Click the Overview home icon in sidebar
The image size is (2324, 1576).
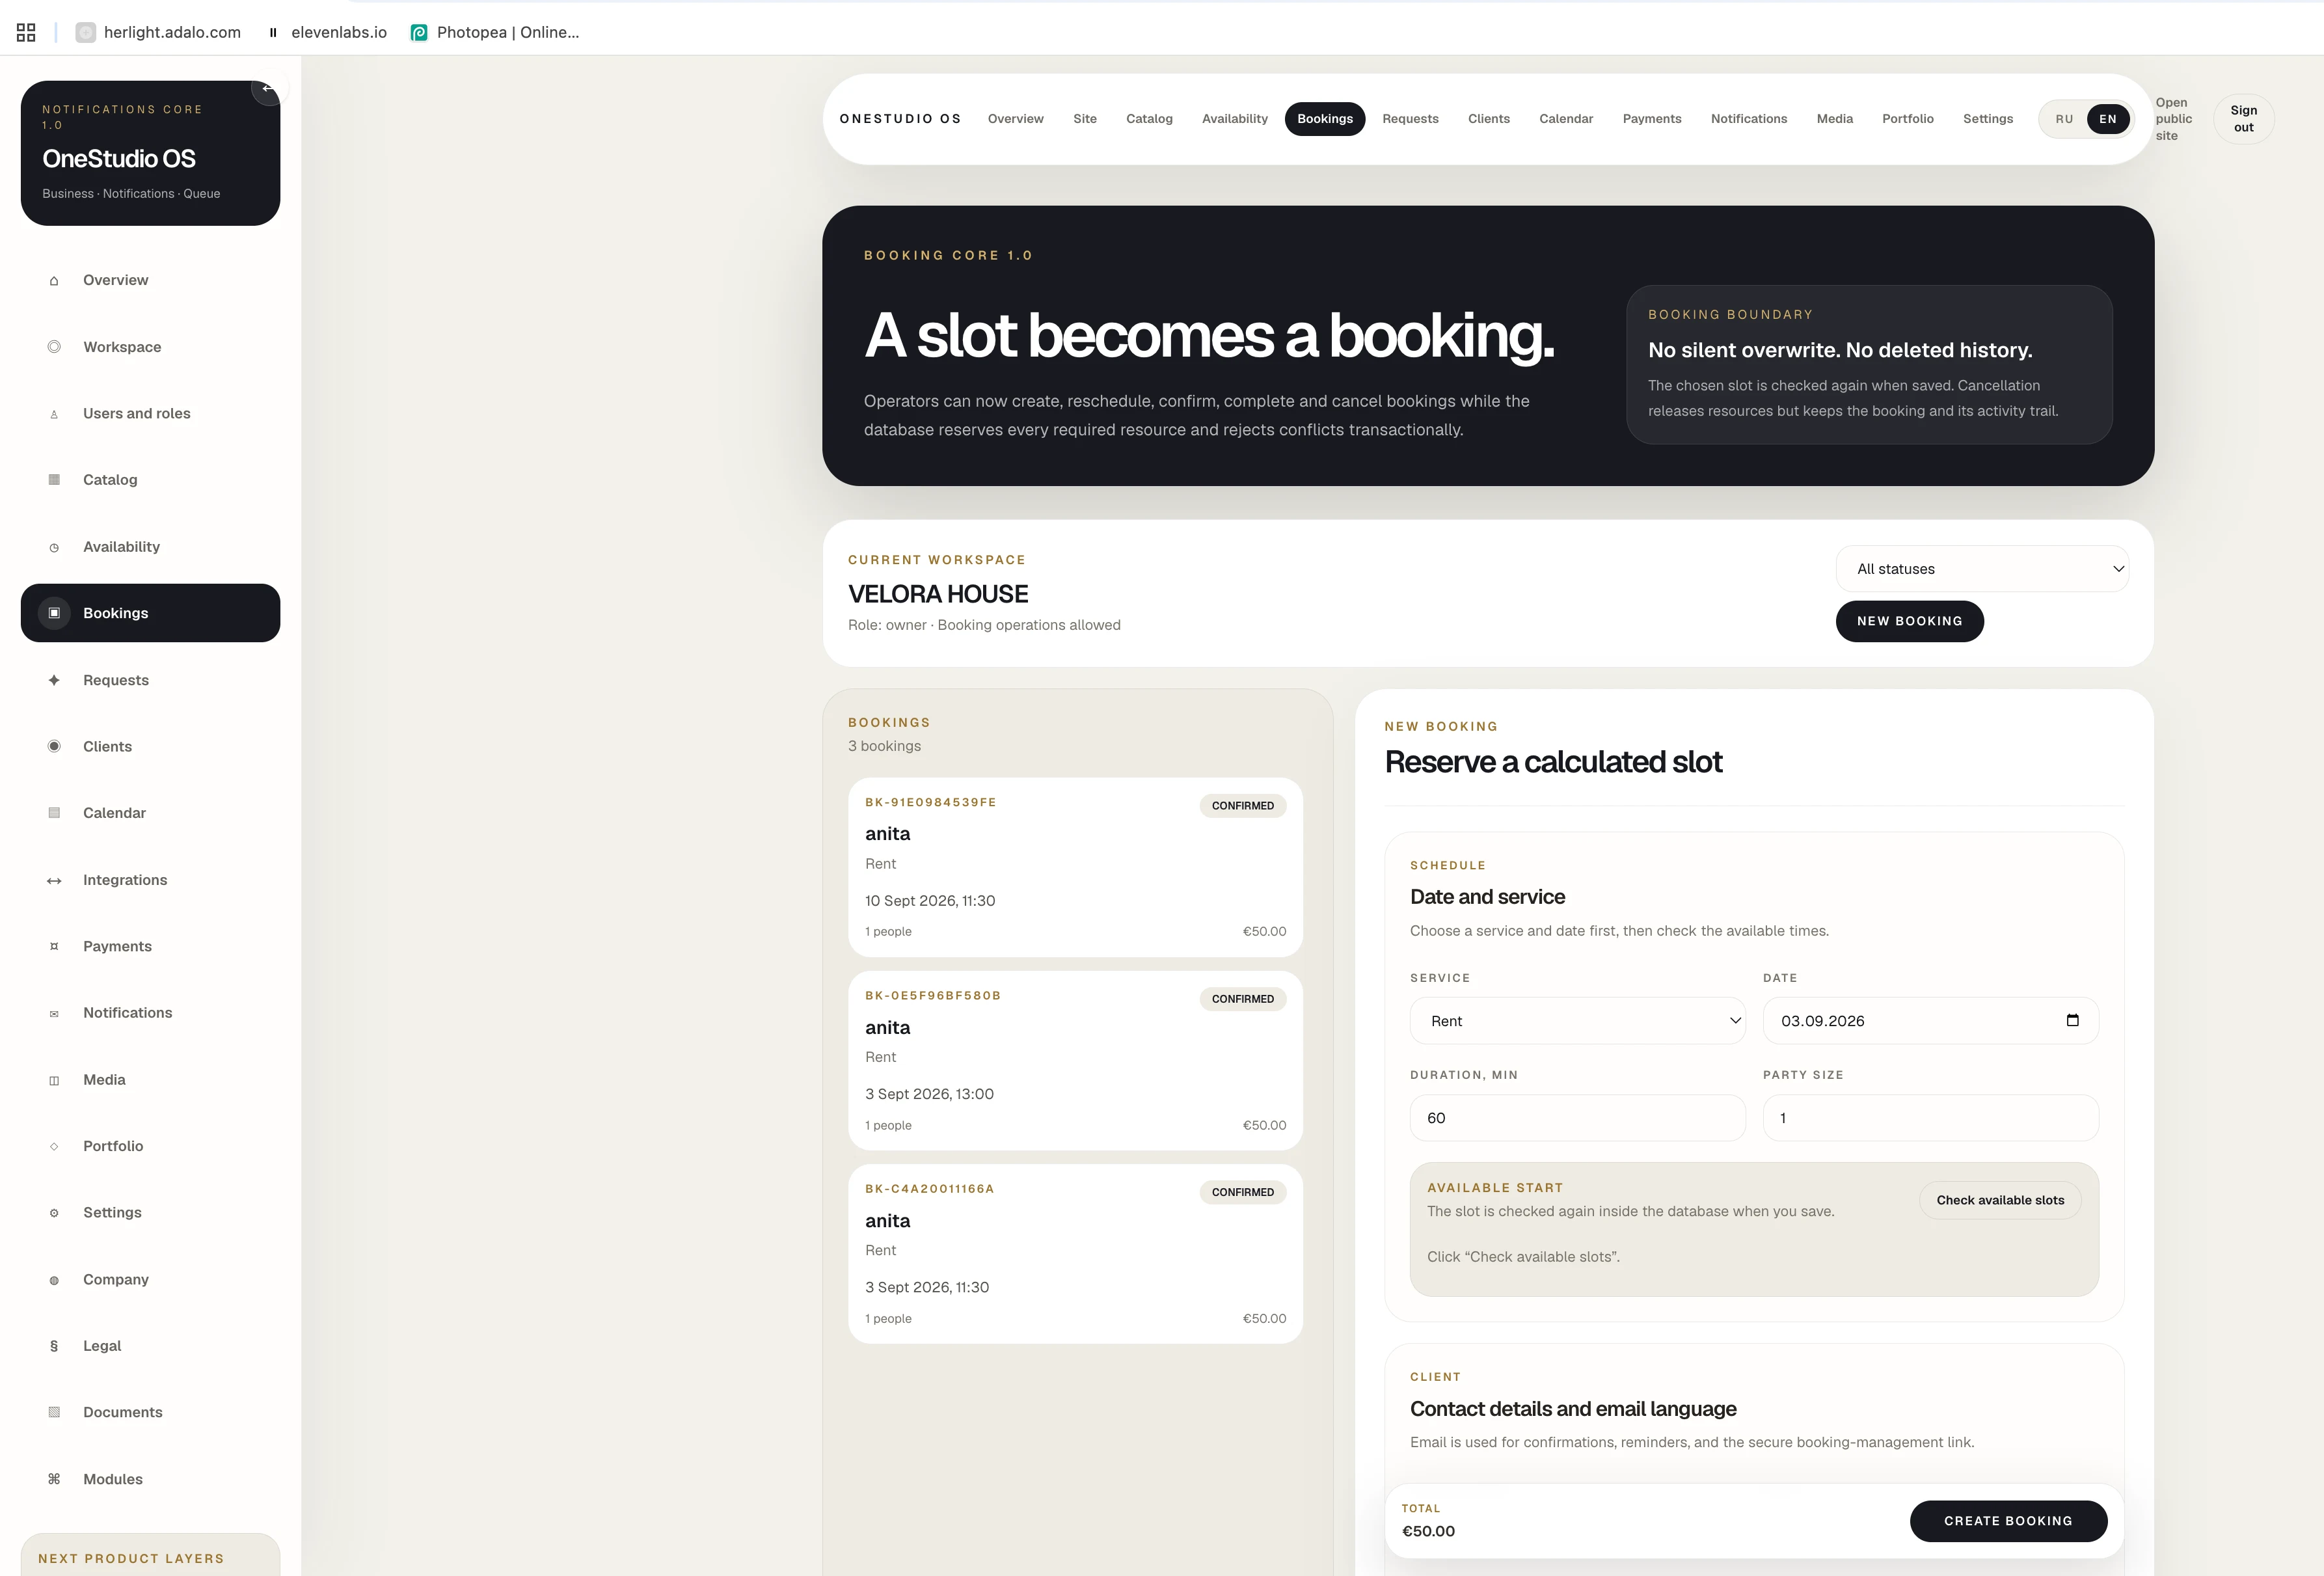[54, 281]
